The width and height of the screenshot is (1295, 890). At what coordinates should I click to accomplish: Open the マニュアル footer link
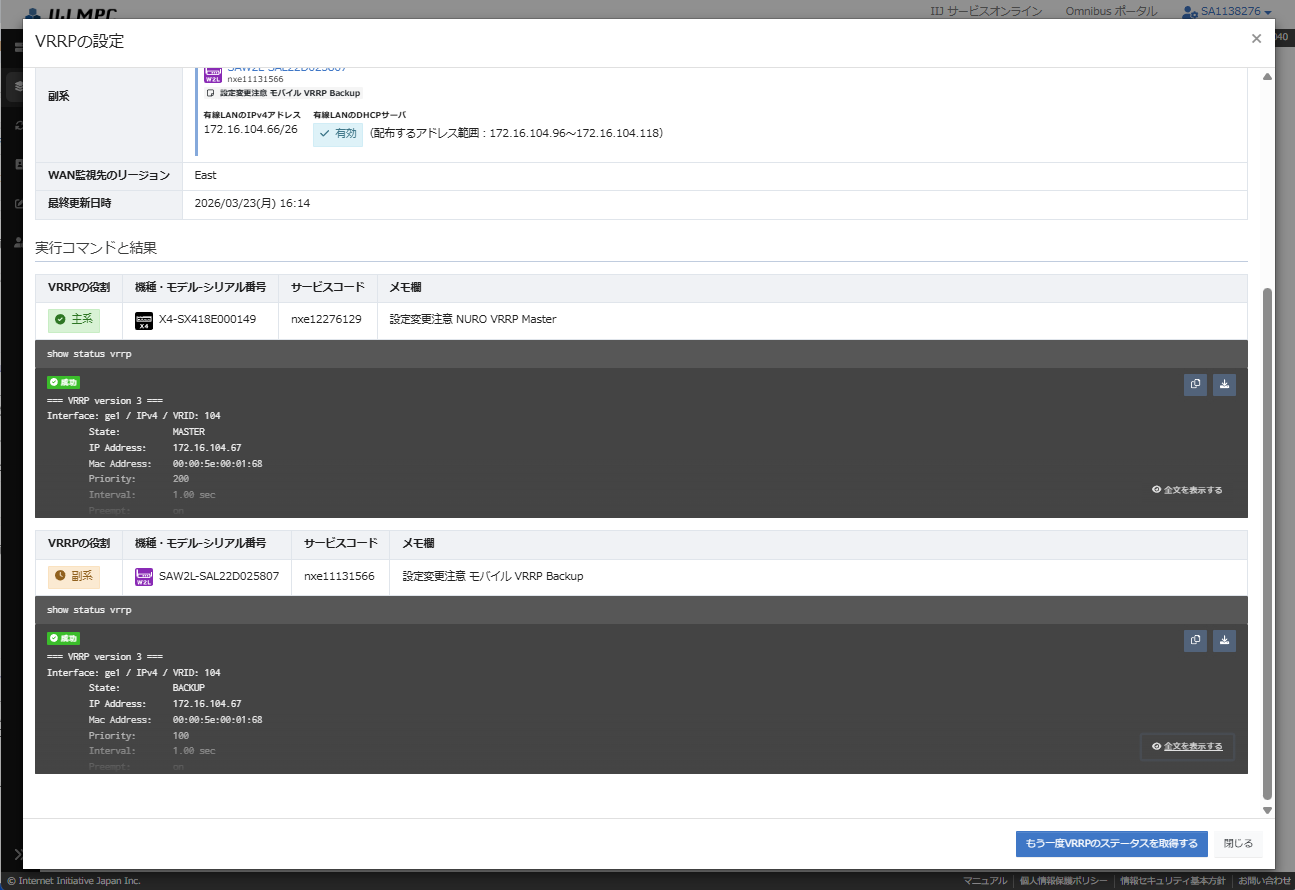[985, 881]
